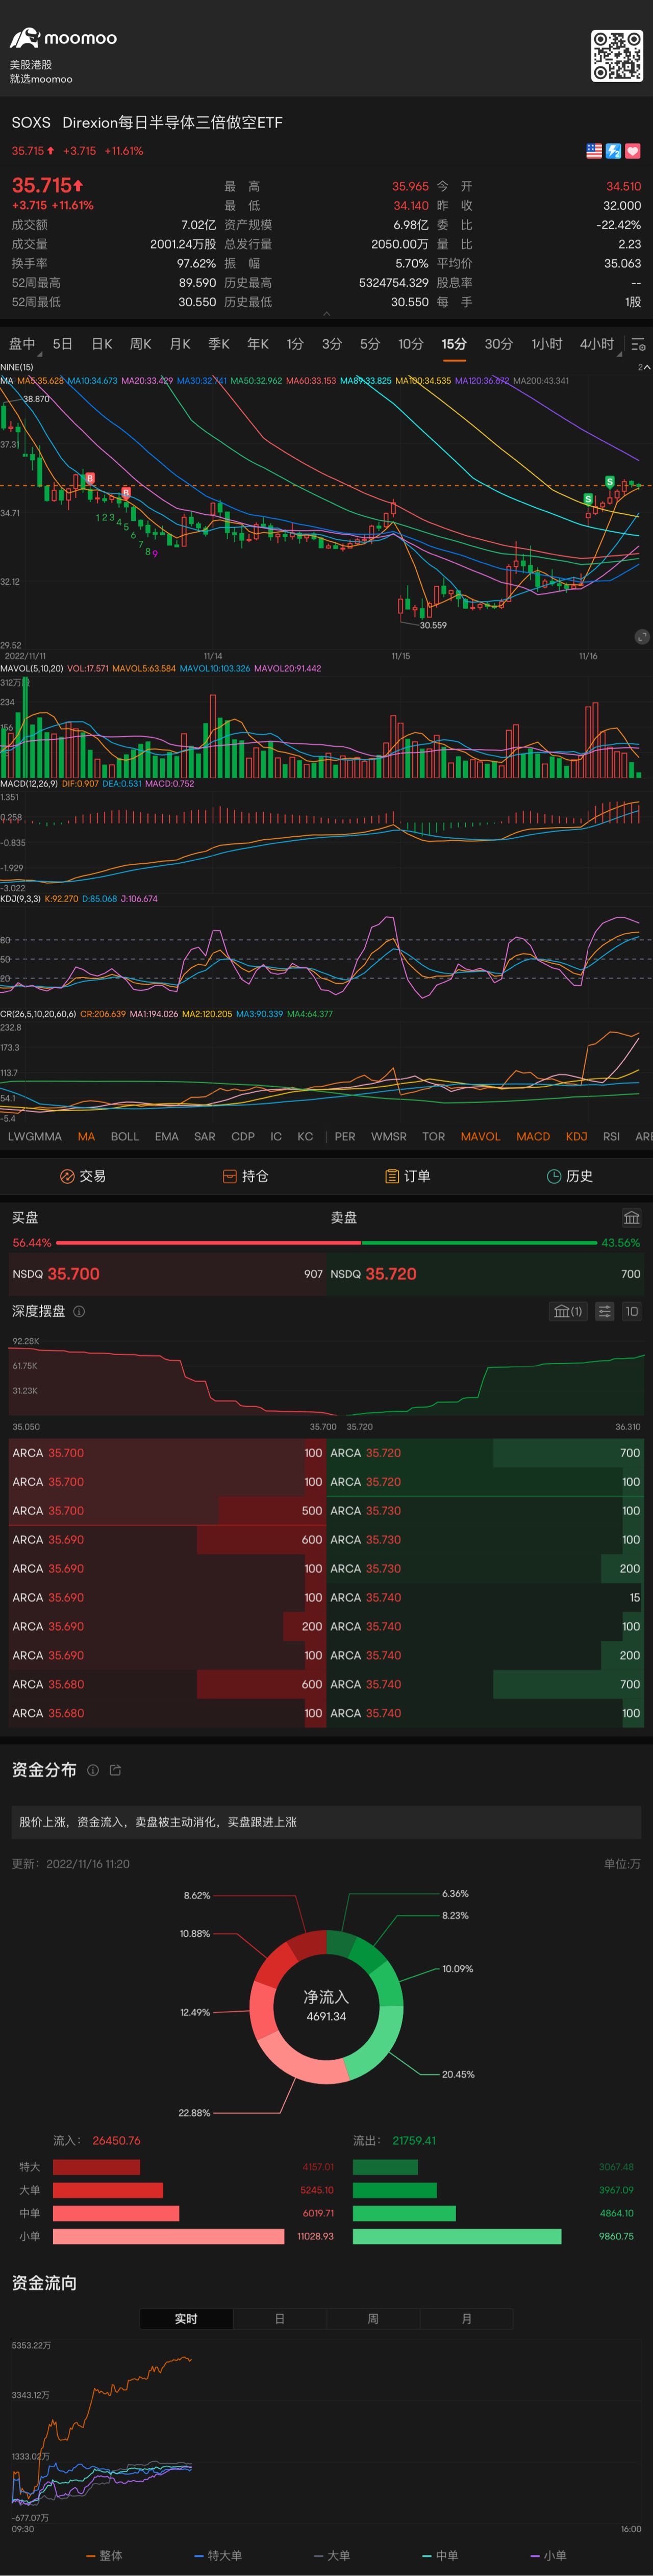Toggle the SAR indicator

point(205,1136)
